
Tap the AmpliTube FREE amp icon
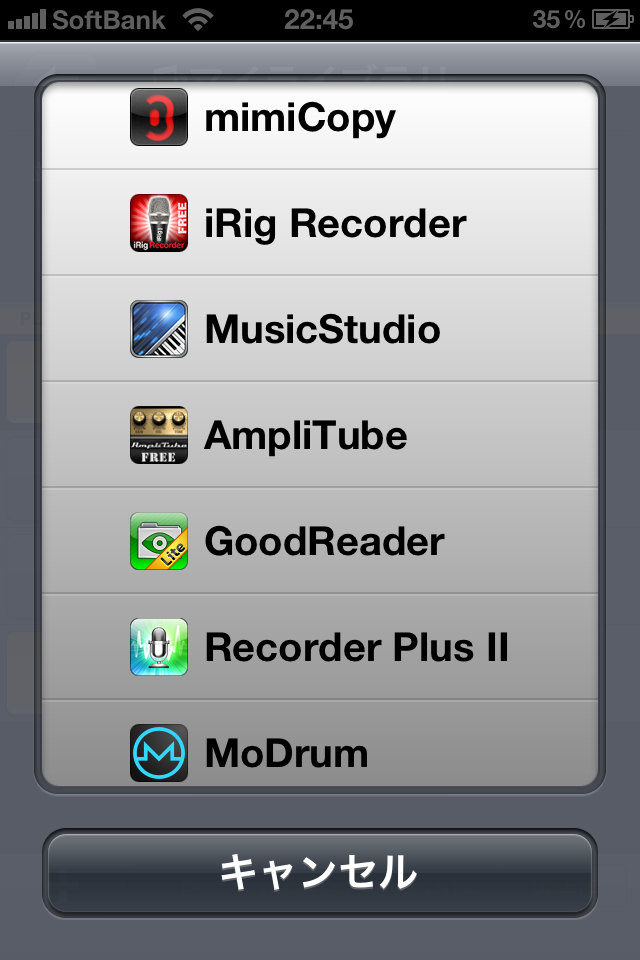pos(159,435)
